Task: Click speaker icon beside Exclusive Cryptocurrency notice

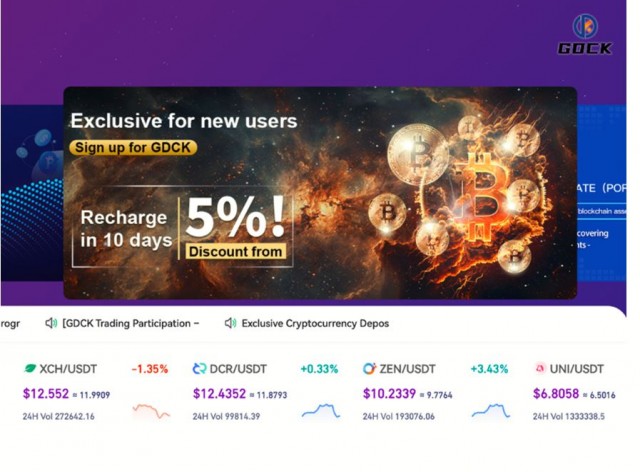Action: click(x=230, y=323)
